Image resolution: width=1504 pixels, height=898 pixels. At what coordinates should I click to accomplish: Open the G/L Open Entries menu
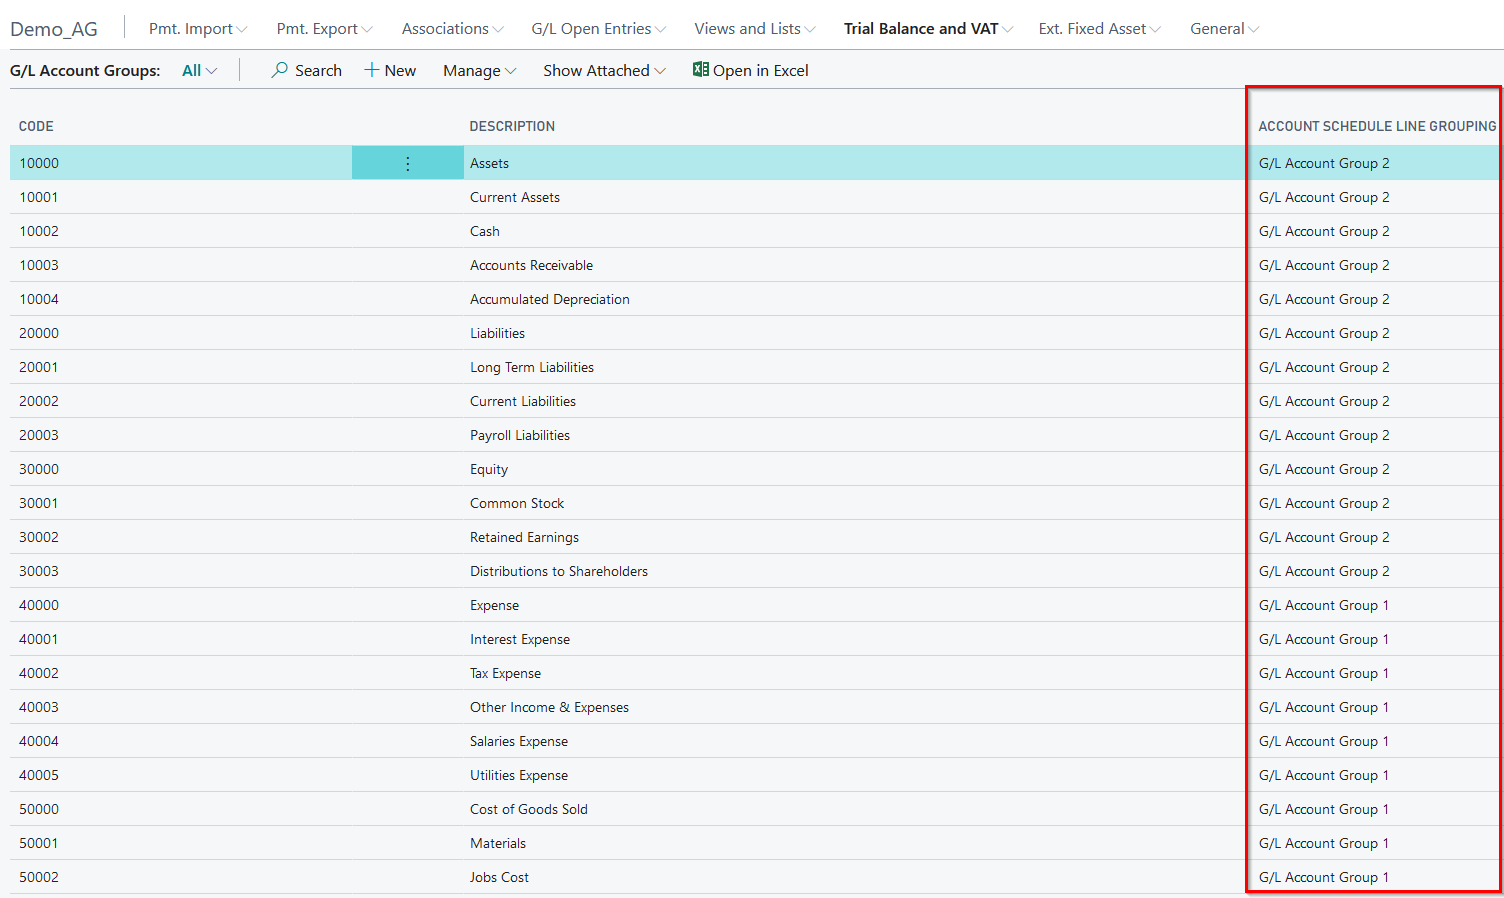(597, 29)
